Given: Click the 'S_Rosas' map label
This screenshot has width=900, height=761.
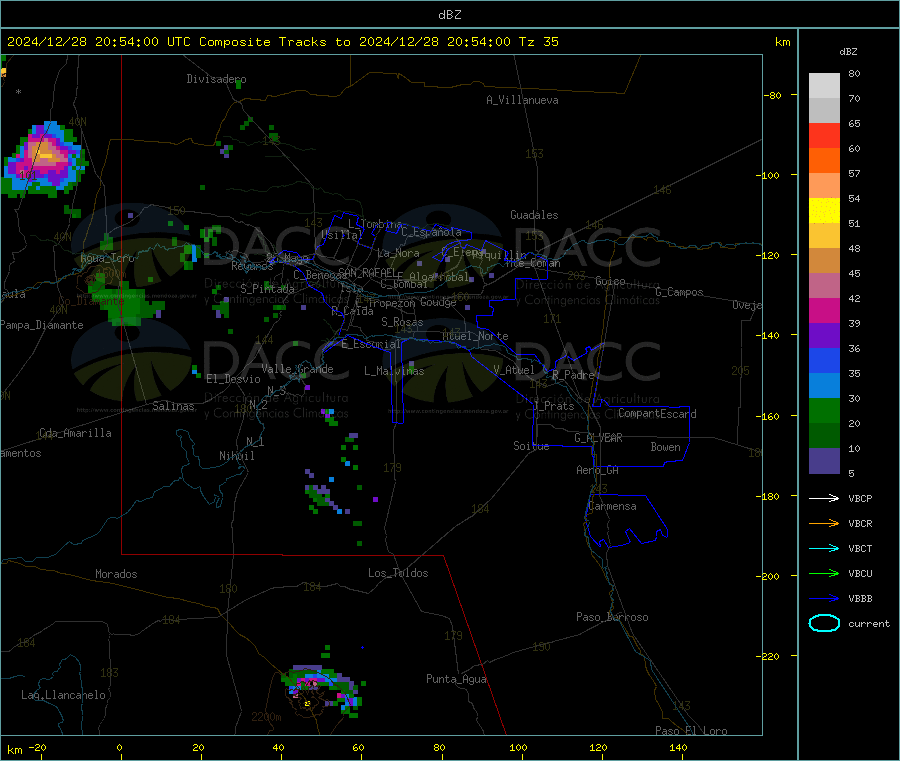Looking at the screenshot, I should pyautogui.click(x=402, y=322).
